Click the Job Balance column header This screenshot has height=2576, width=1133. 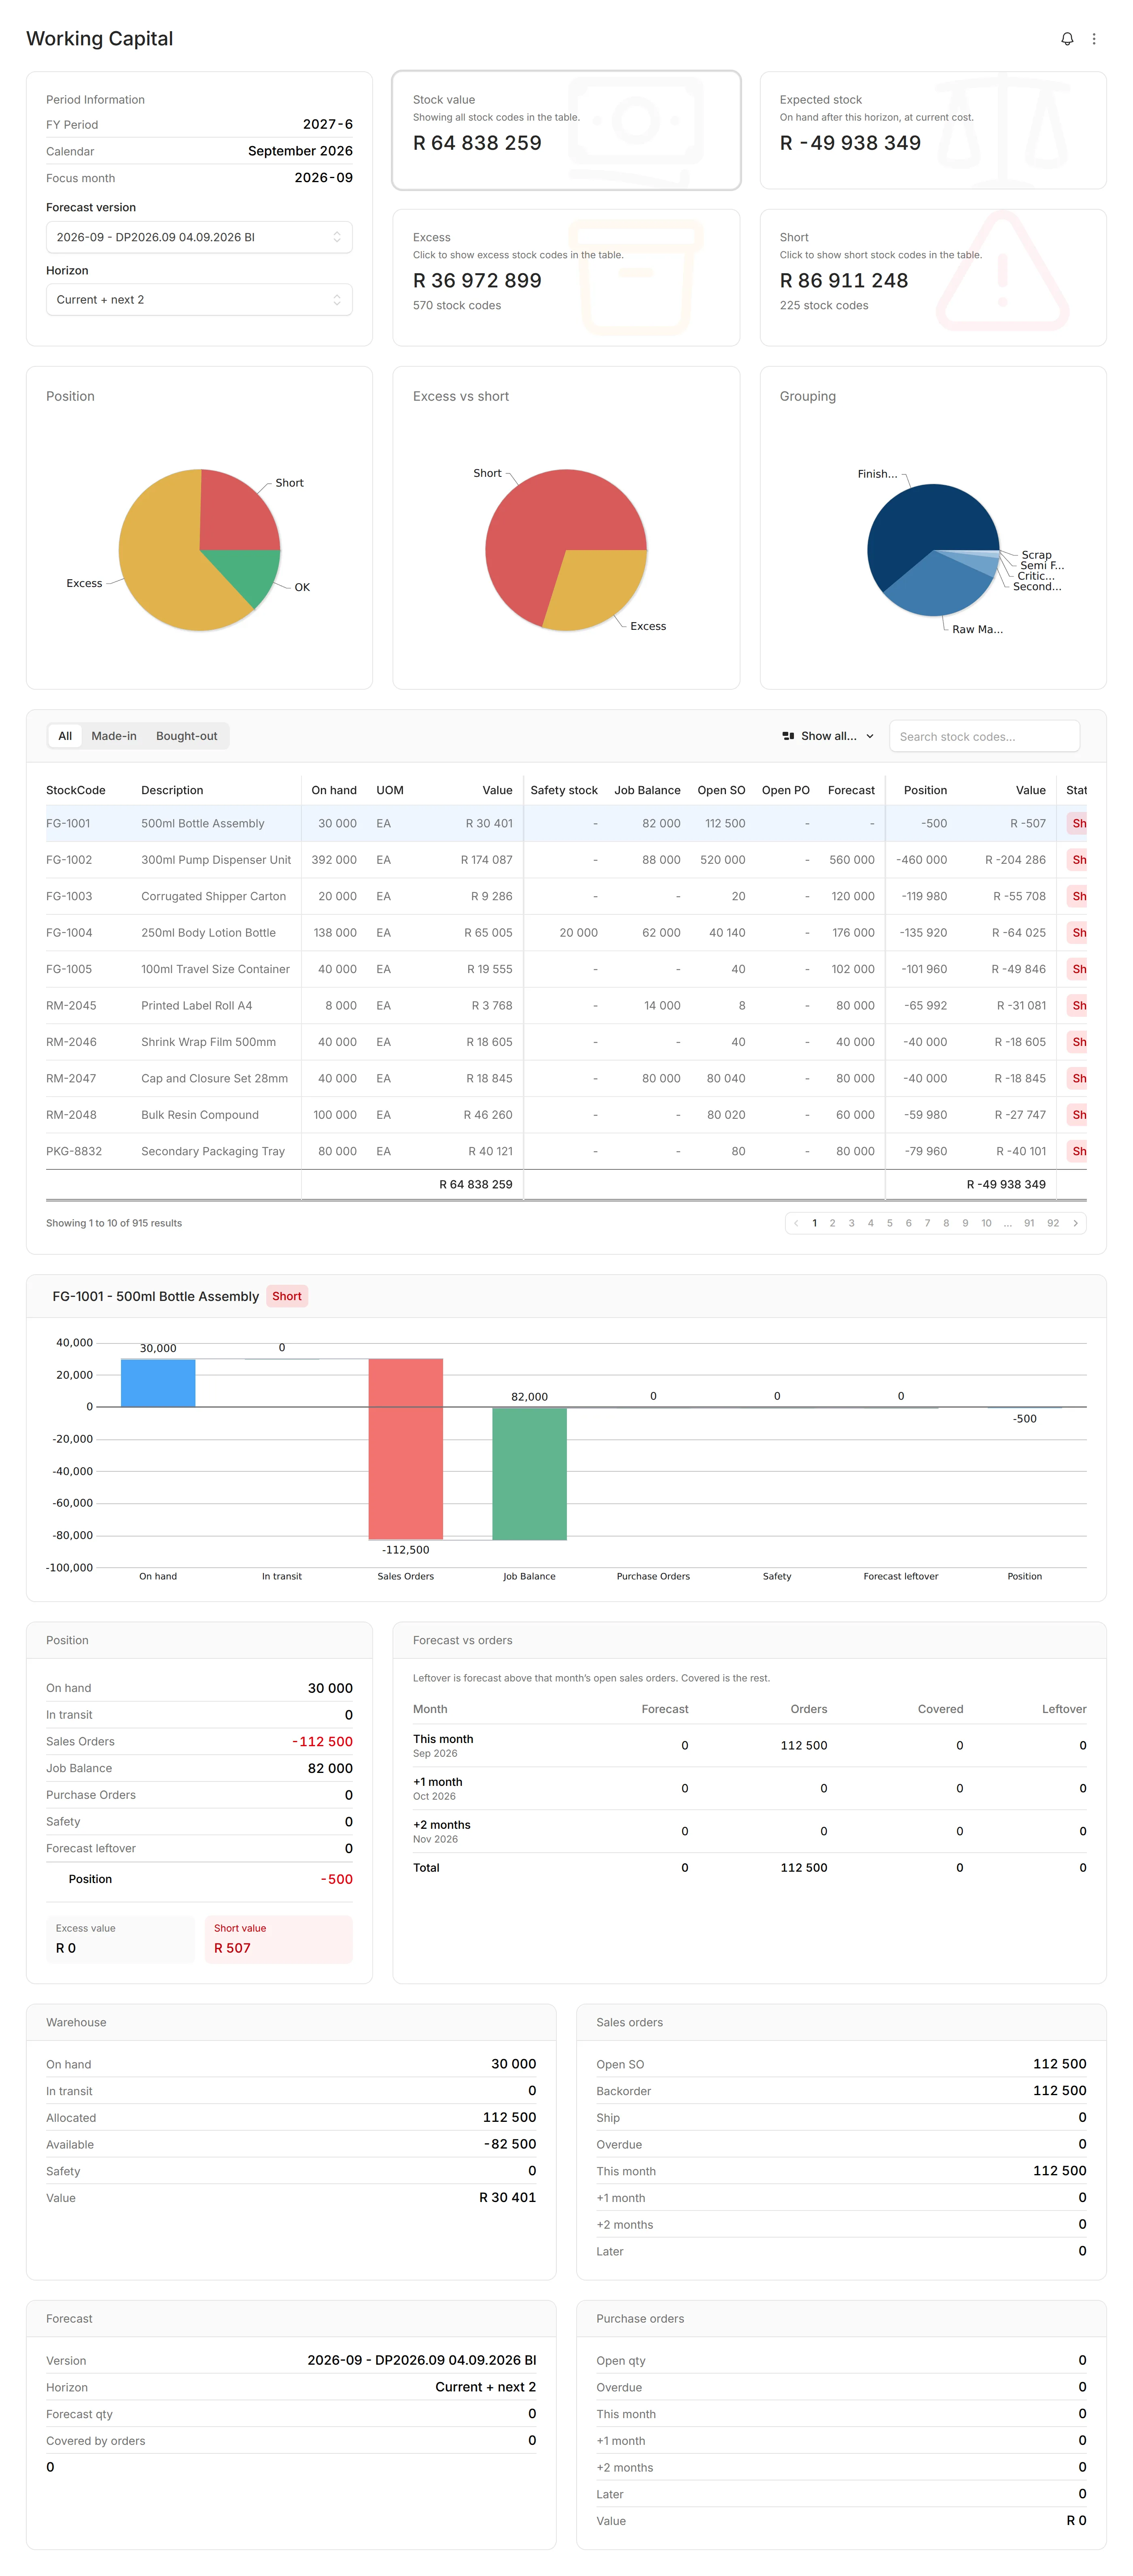click(647, 790)
